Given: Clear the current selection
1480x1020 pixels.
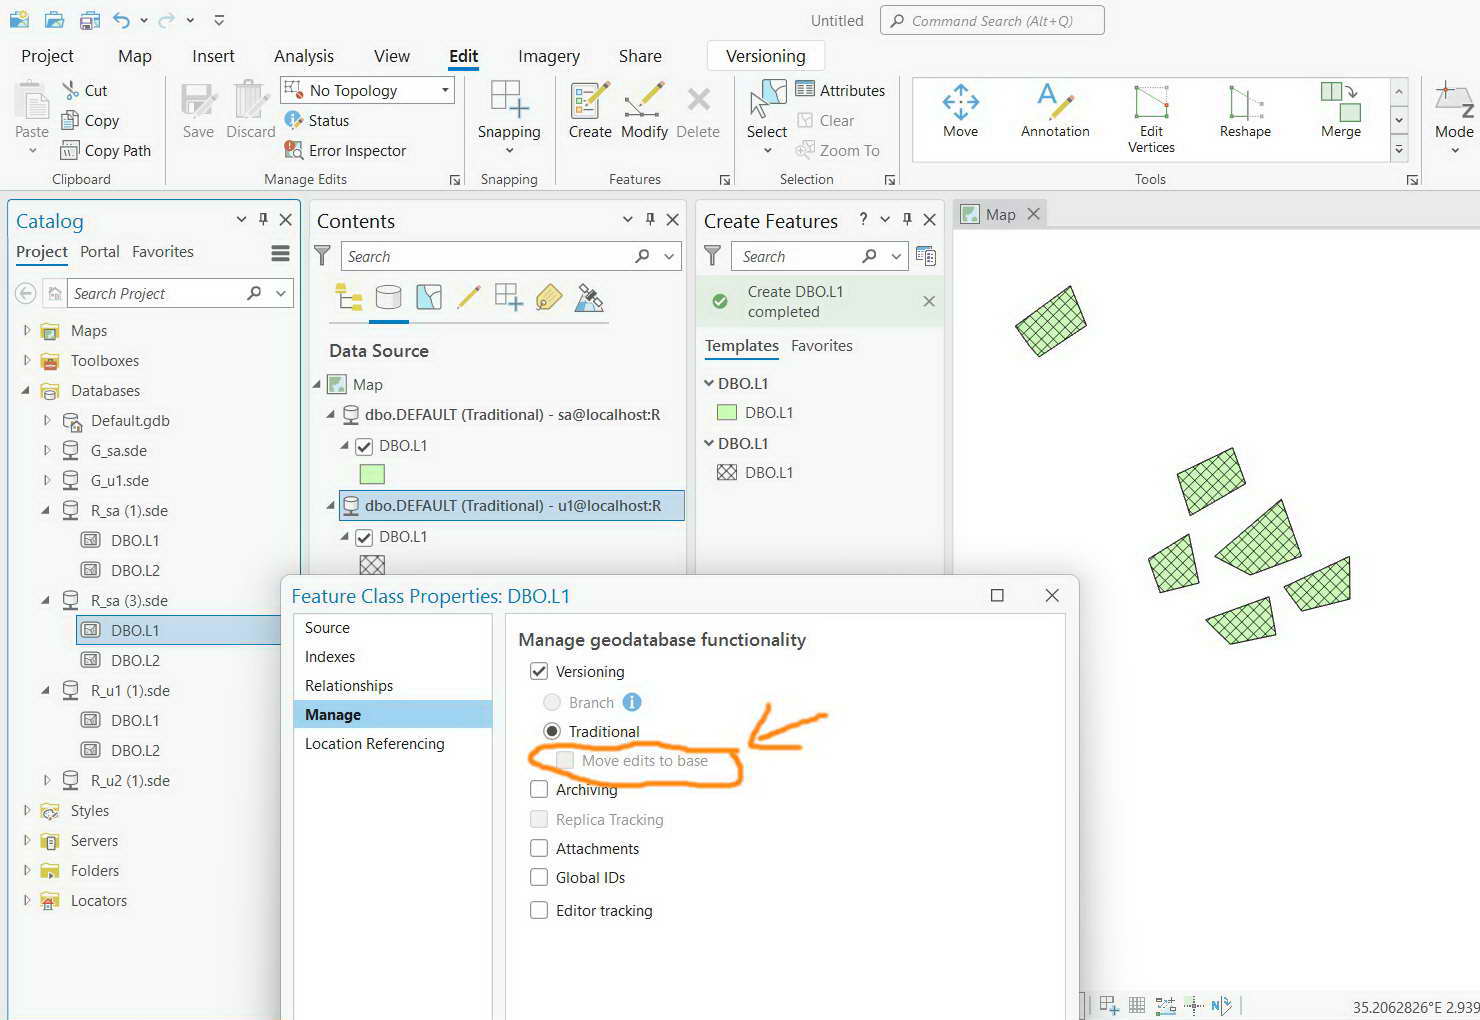Looking at the screenshot, I should point(828,120).
